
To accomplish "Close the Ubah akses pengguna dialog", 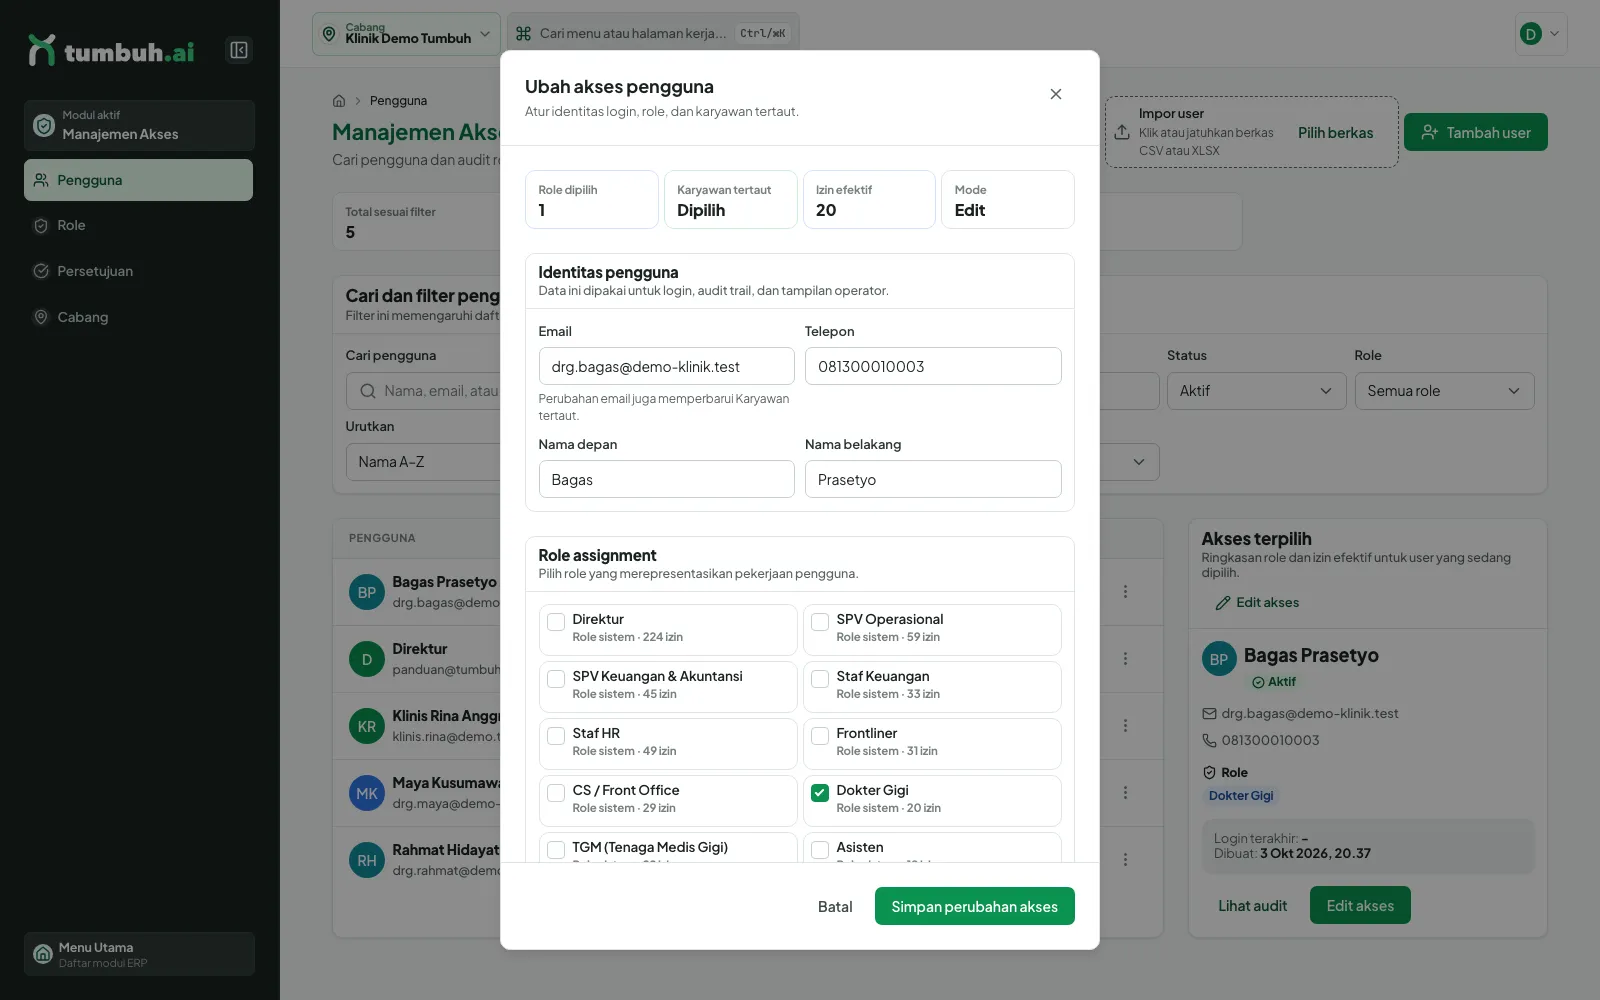I will (1055, 94).
